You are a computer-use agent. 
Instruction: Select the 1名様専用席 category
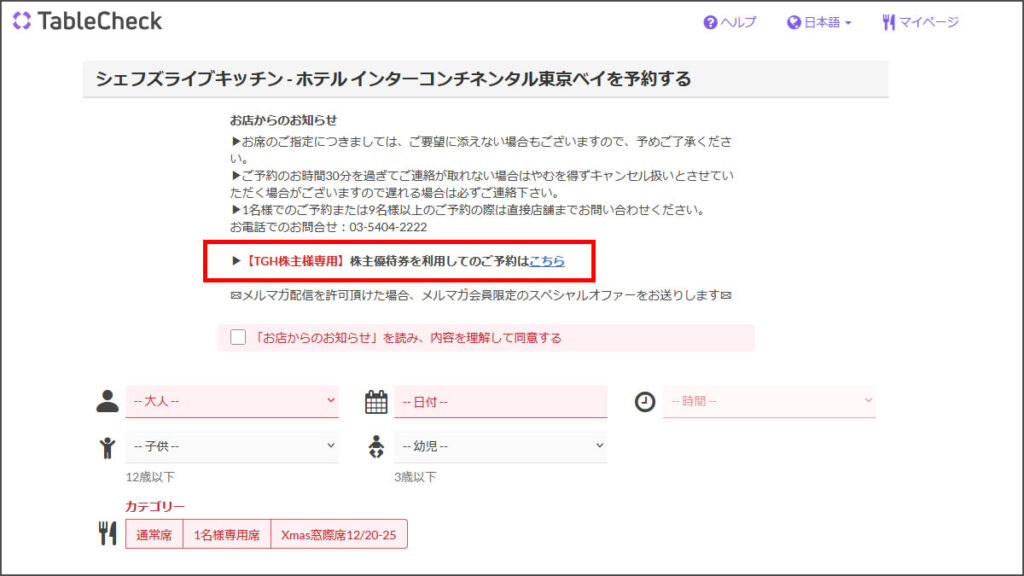[227, 535]
